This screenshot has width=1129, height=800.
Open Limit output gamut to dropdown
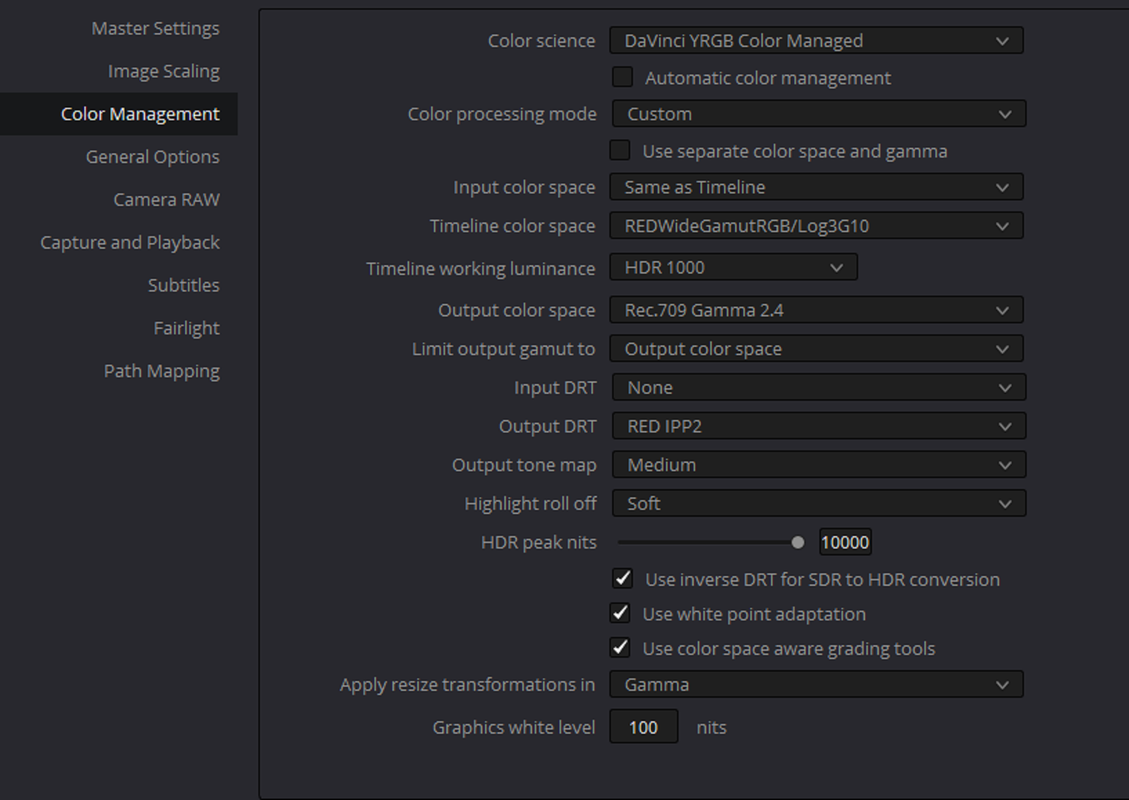816,349
